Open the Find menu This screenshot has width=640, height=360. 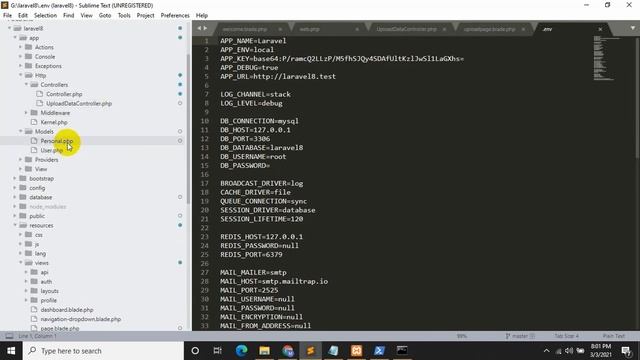(69, 15)
